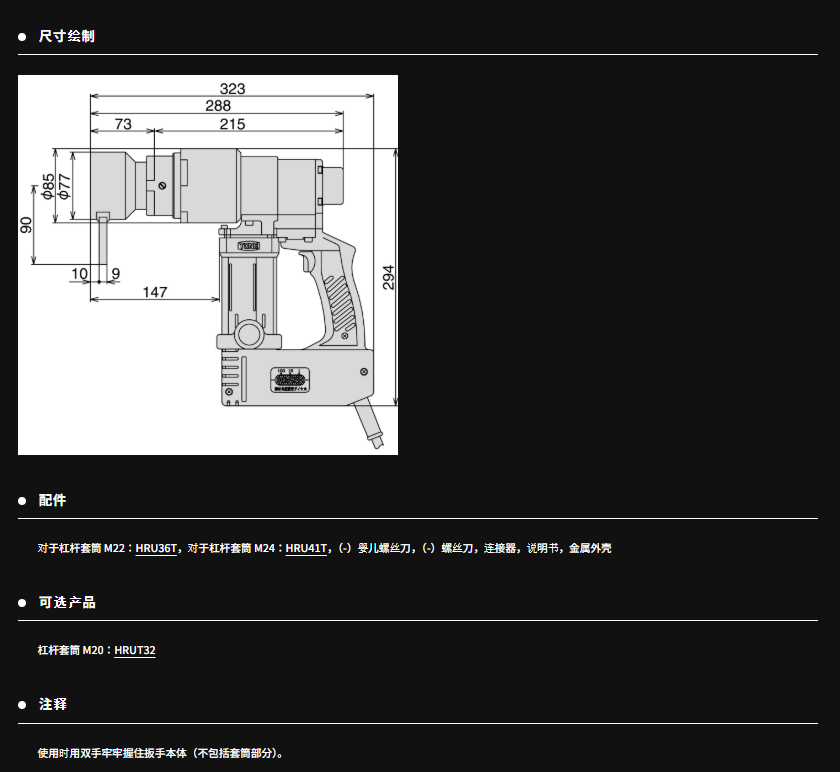Screen dimensions: 840x772
Task: Click the wrench dimension drawing image
Action: tap(208, 265)
